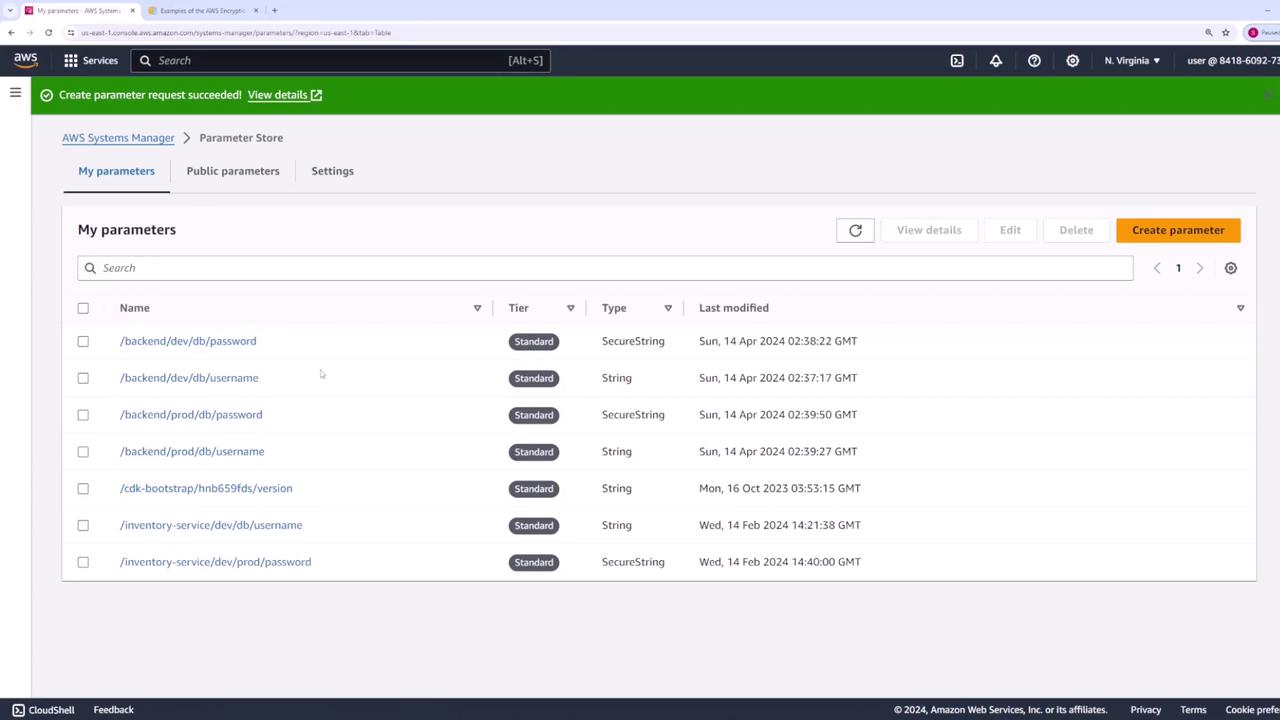Open the Feedback link in footer
The image size is (1280, 720).
(x=113, y=710)
